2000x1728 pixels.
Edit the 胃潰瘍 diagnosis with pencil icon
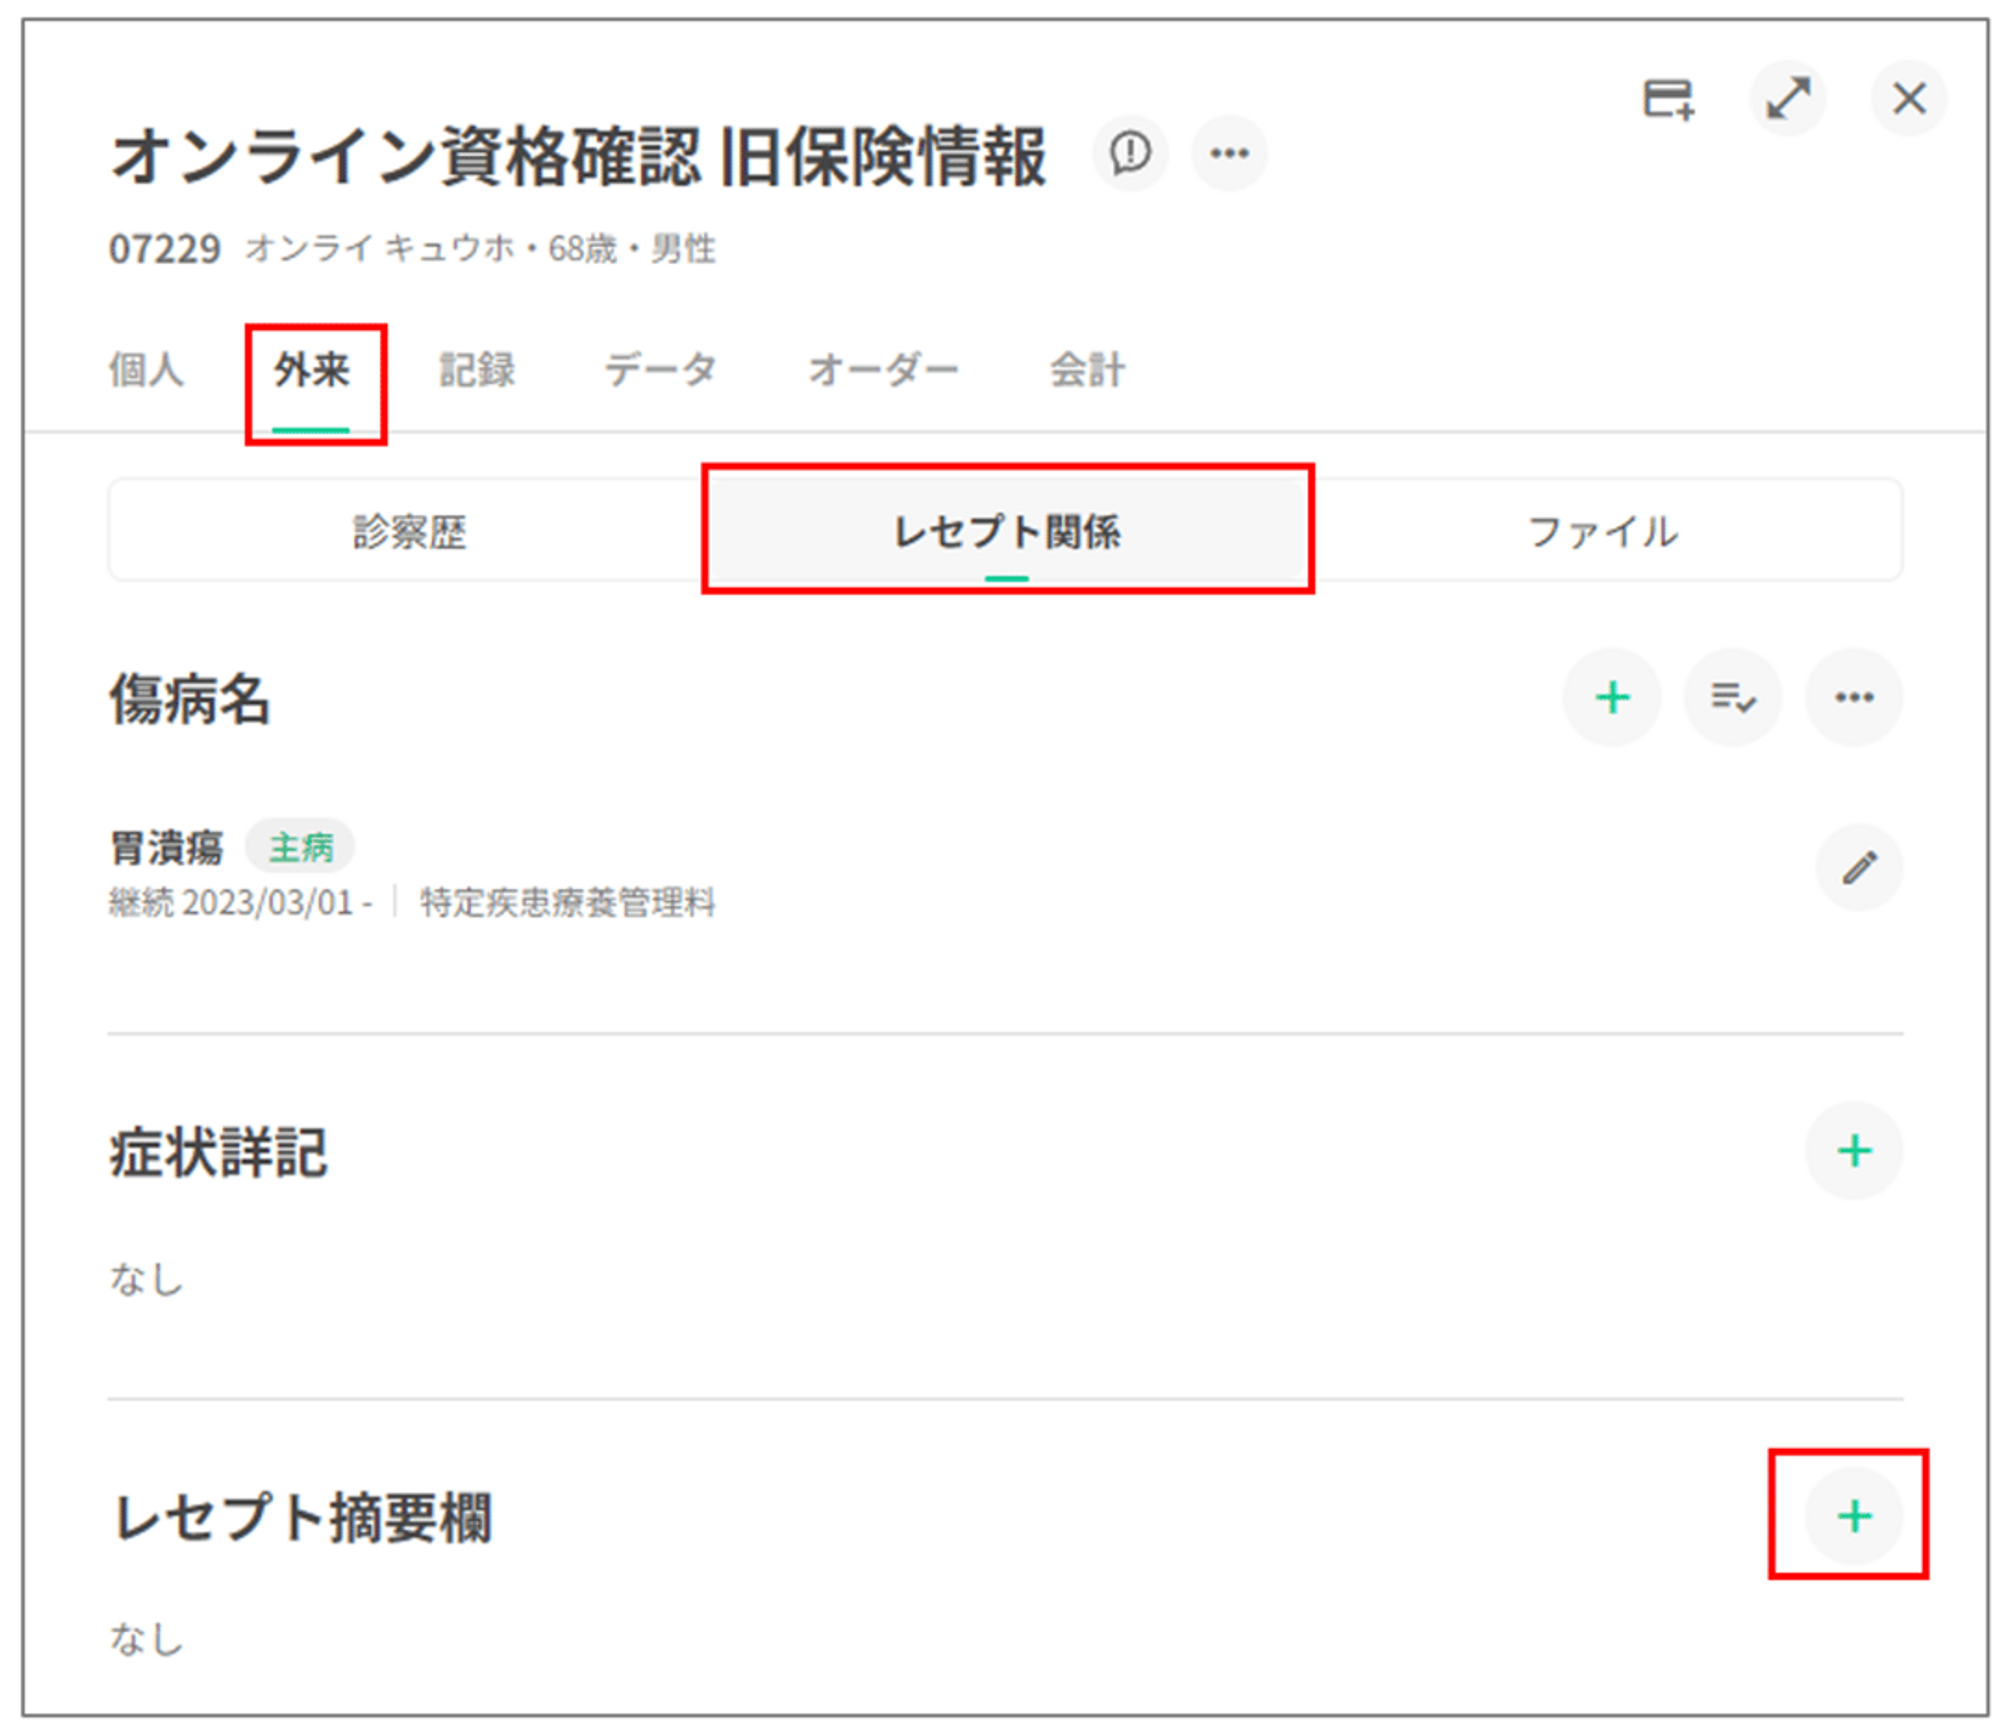pyautogui.click(x=1858, y=868)
